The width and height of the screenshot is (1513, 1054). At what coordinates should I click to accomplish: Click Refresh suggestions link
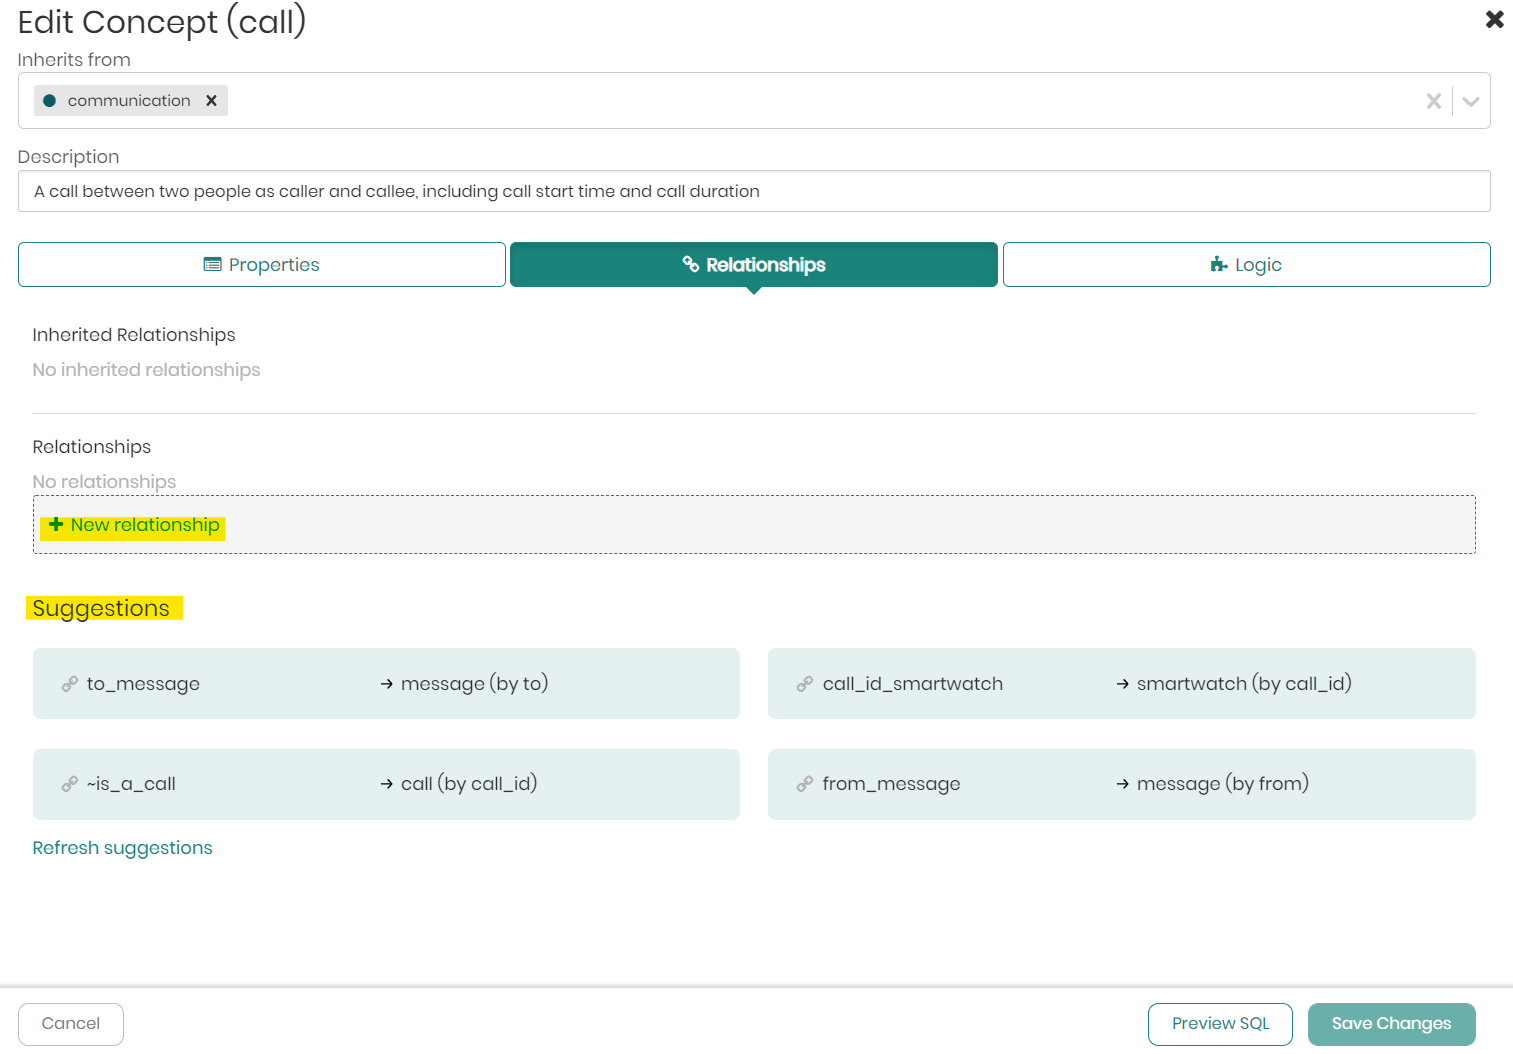pos(122,848)
